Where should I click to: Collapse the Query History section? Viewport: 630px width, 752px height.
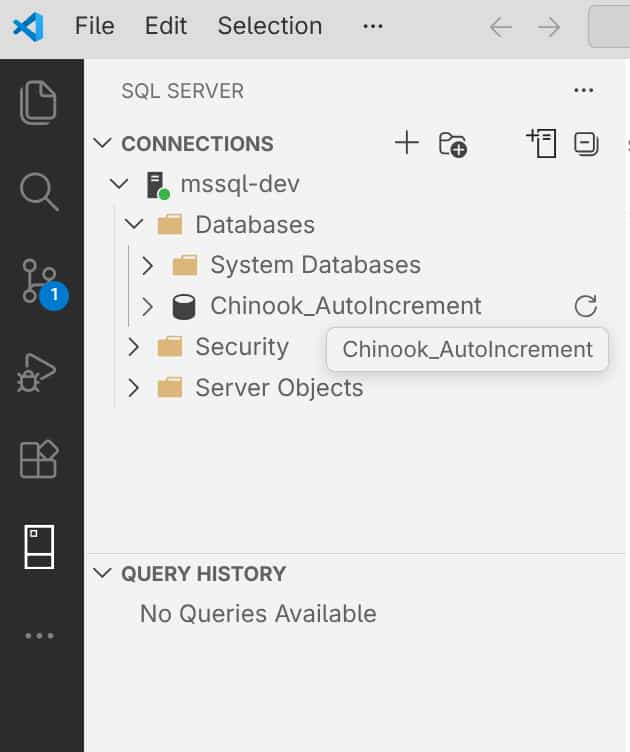[103, 573]
